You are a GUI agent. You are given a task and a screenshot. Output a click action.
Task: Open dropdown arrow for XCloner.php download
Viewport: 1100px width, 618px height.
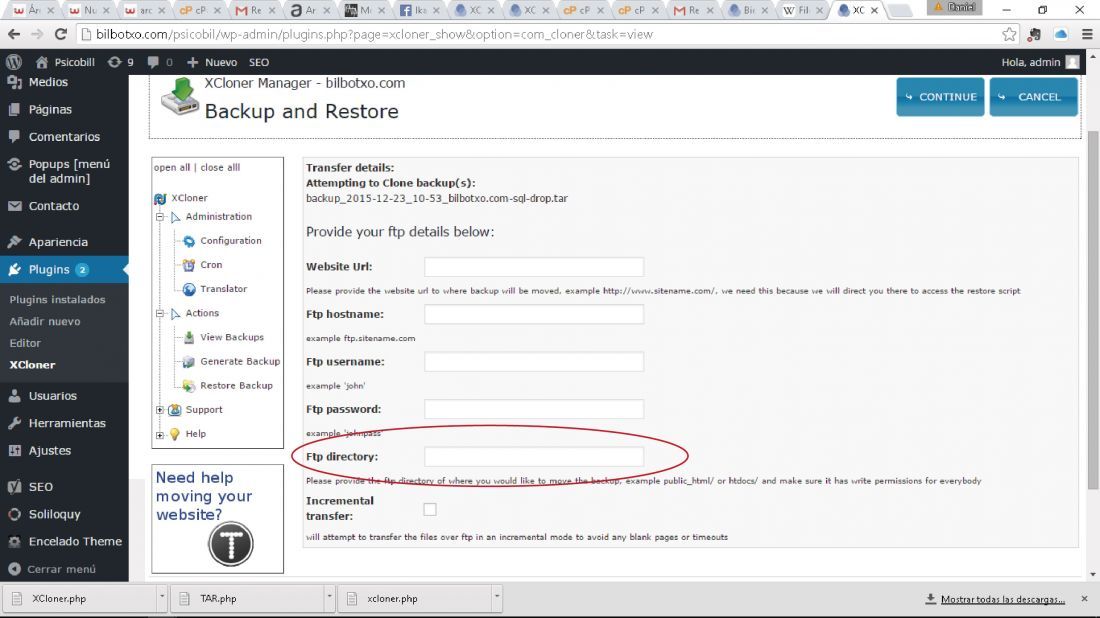click(x=162, y=597)
